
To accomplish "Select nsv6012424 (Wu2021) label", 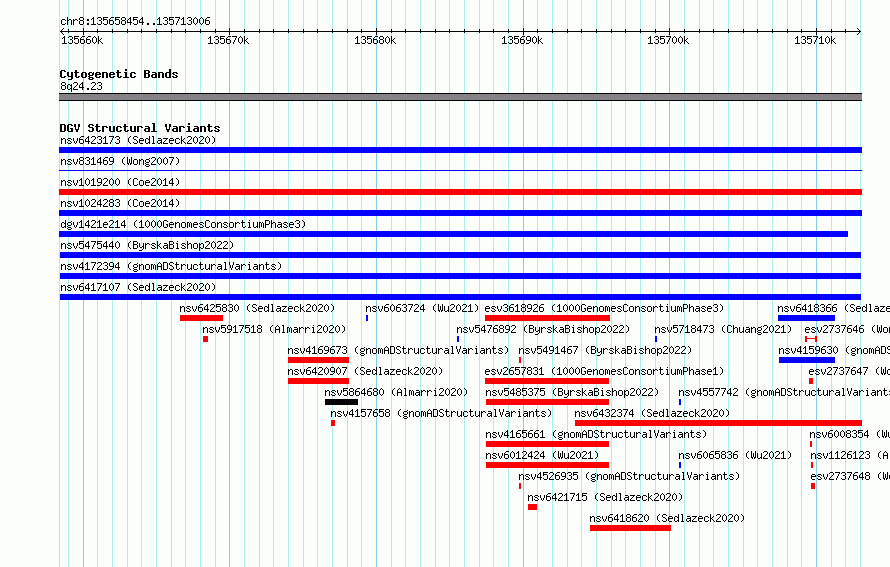I will pos(542,455).
